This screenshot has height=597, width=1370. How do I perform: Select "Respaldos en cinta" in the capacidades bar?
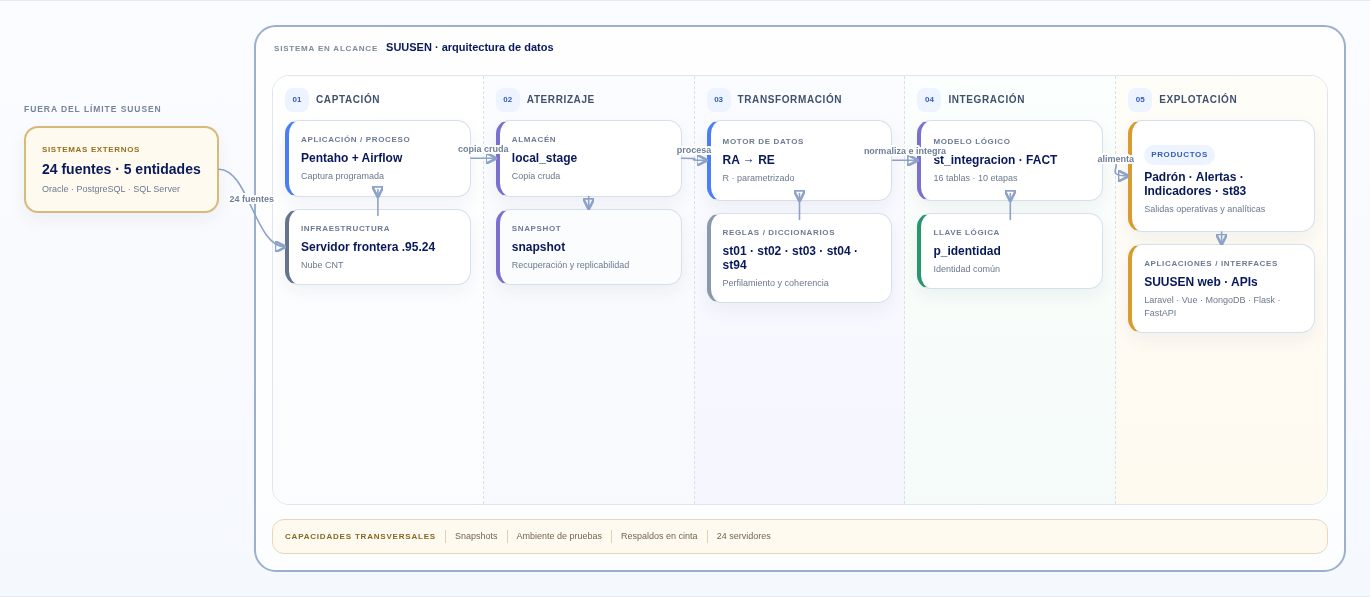659,536
